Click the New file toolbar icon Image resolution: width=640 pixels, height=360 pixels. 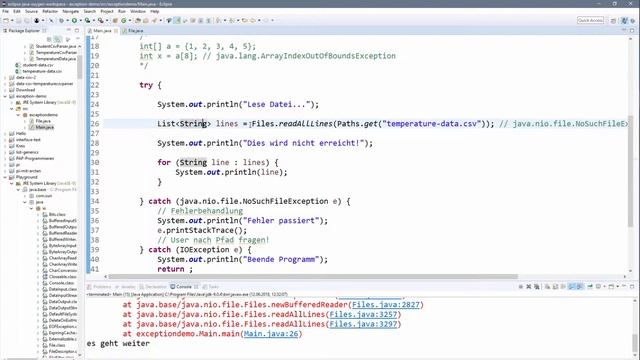(x=6, y=20)
